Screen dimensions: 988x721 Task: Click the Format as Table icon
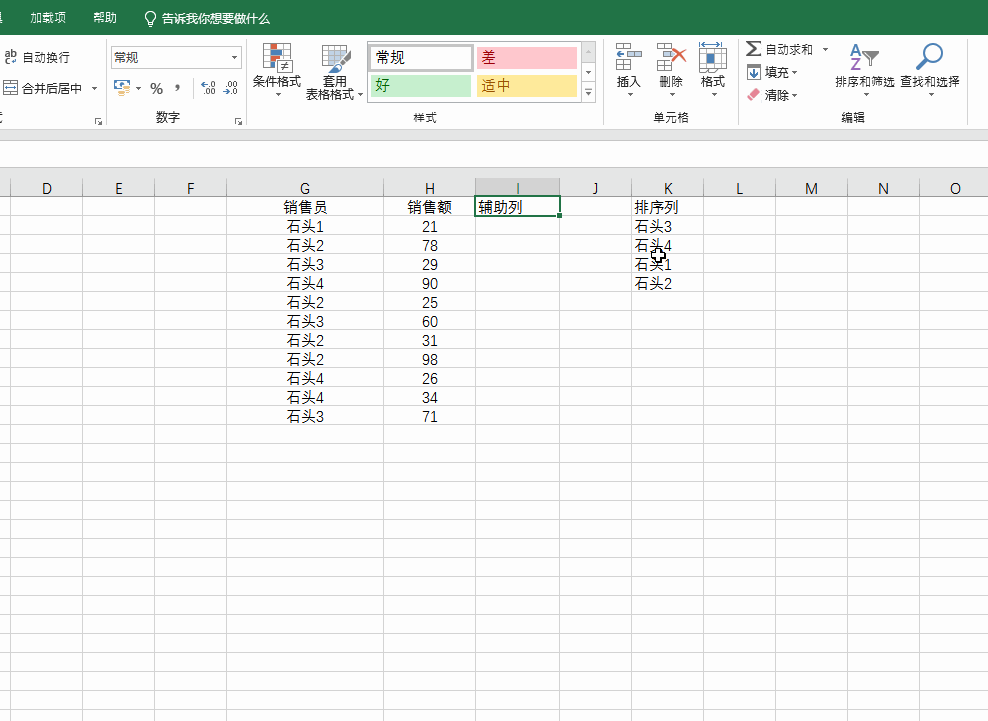pos(335,59)
